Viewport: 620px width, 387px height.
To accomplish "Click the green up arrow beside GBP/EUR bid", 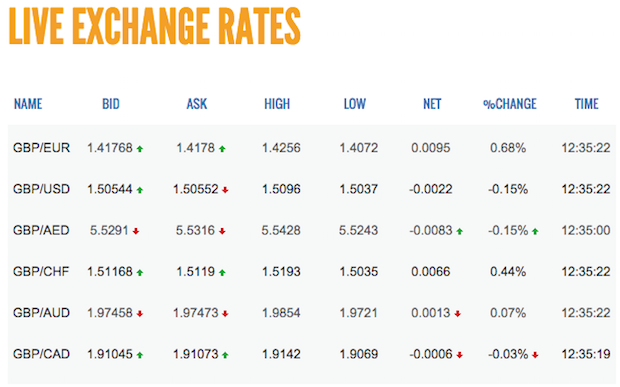I will click(x=140, y=149).
